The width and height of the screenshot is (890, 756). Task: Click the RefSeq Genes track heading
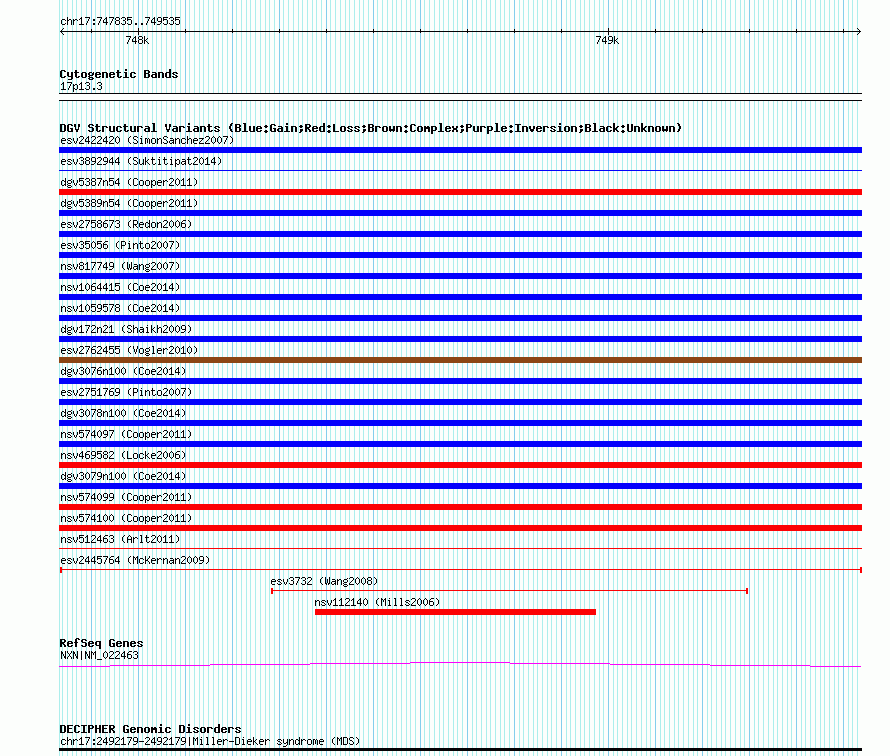(x=101, y=643)
